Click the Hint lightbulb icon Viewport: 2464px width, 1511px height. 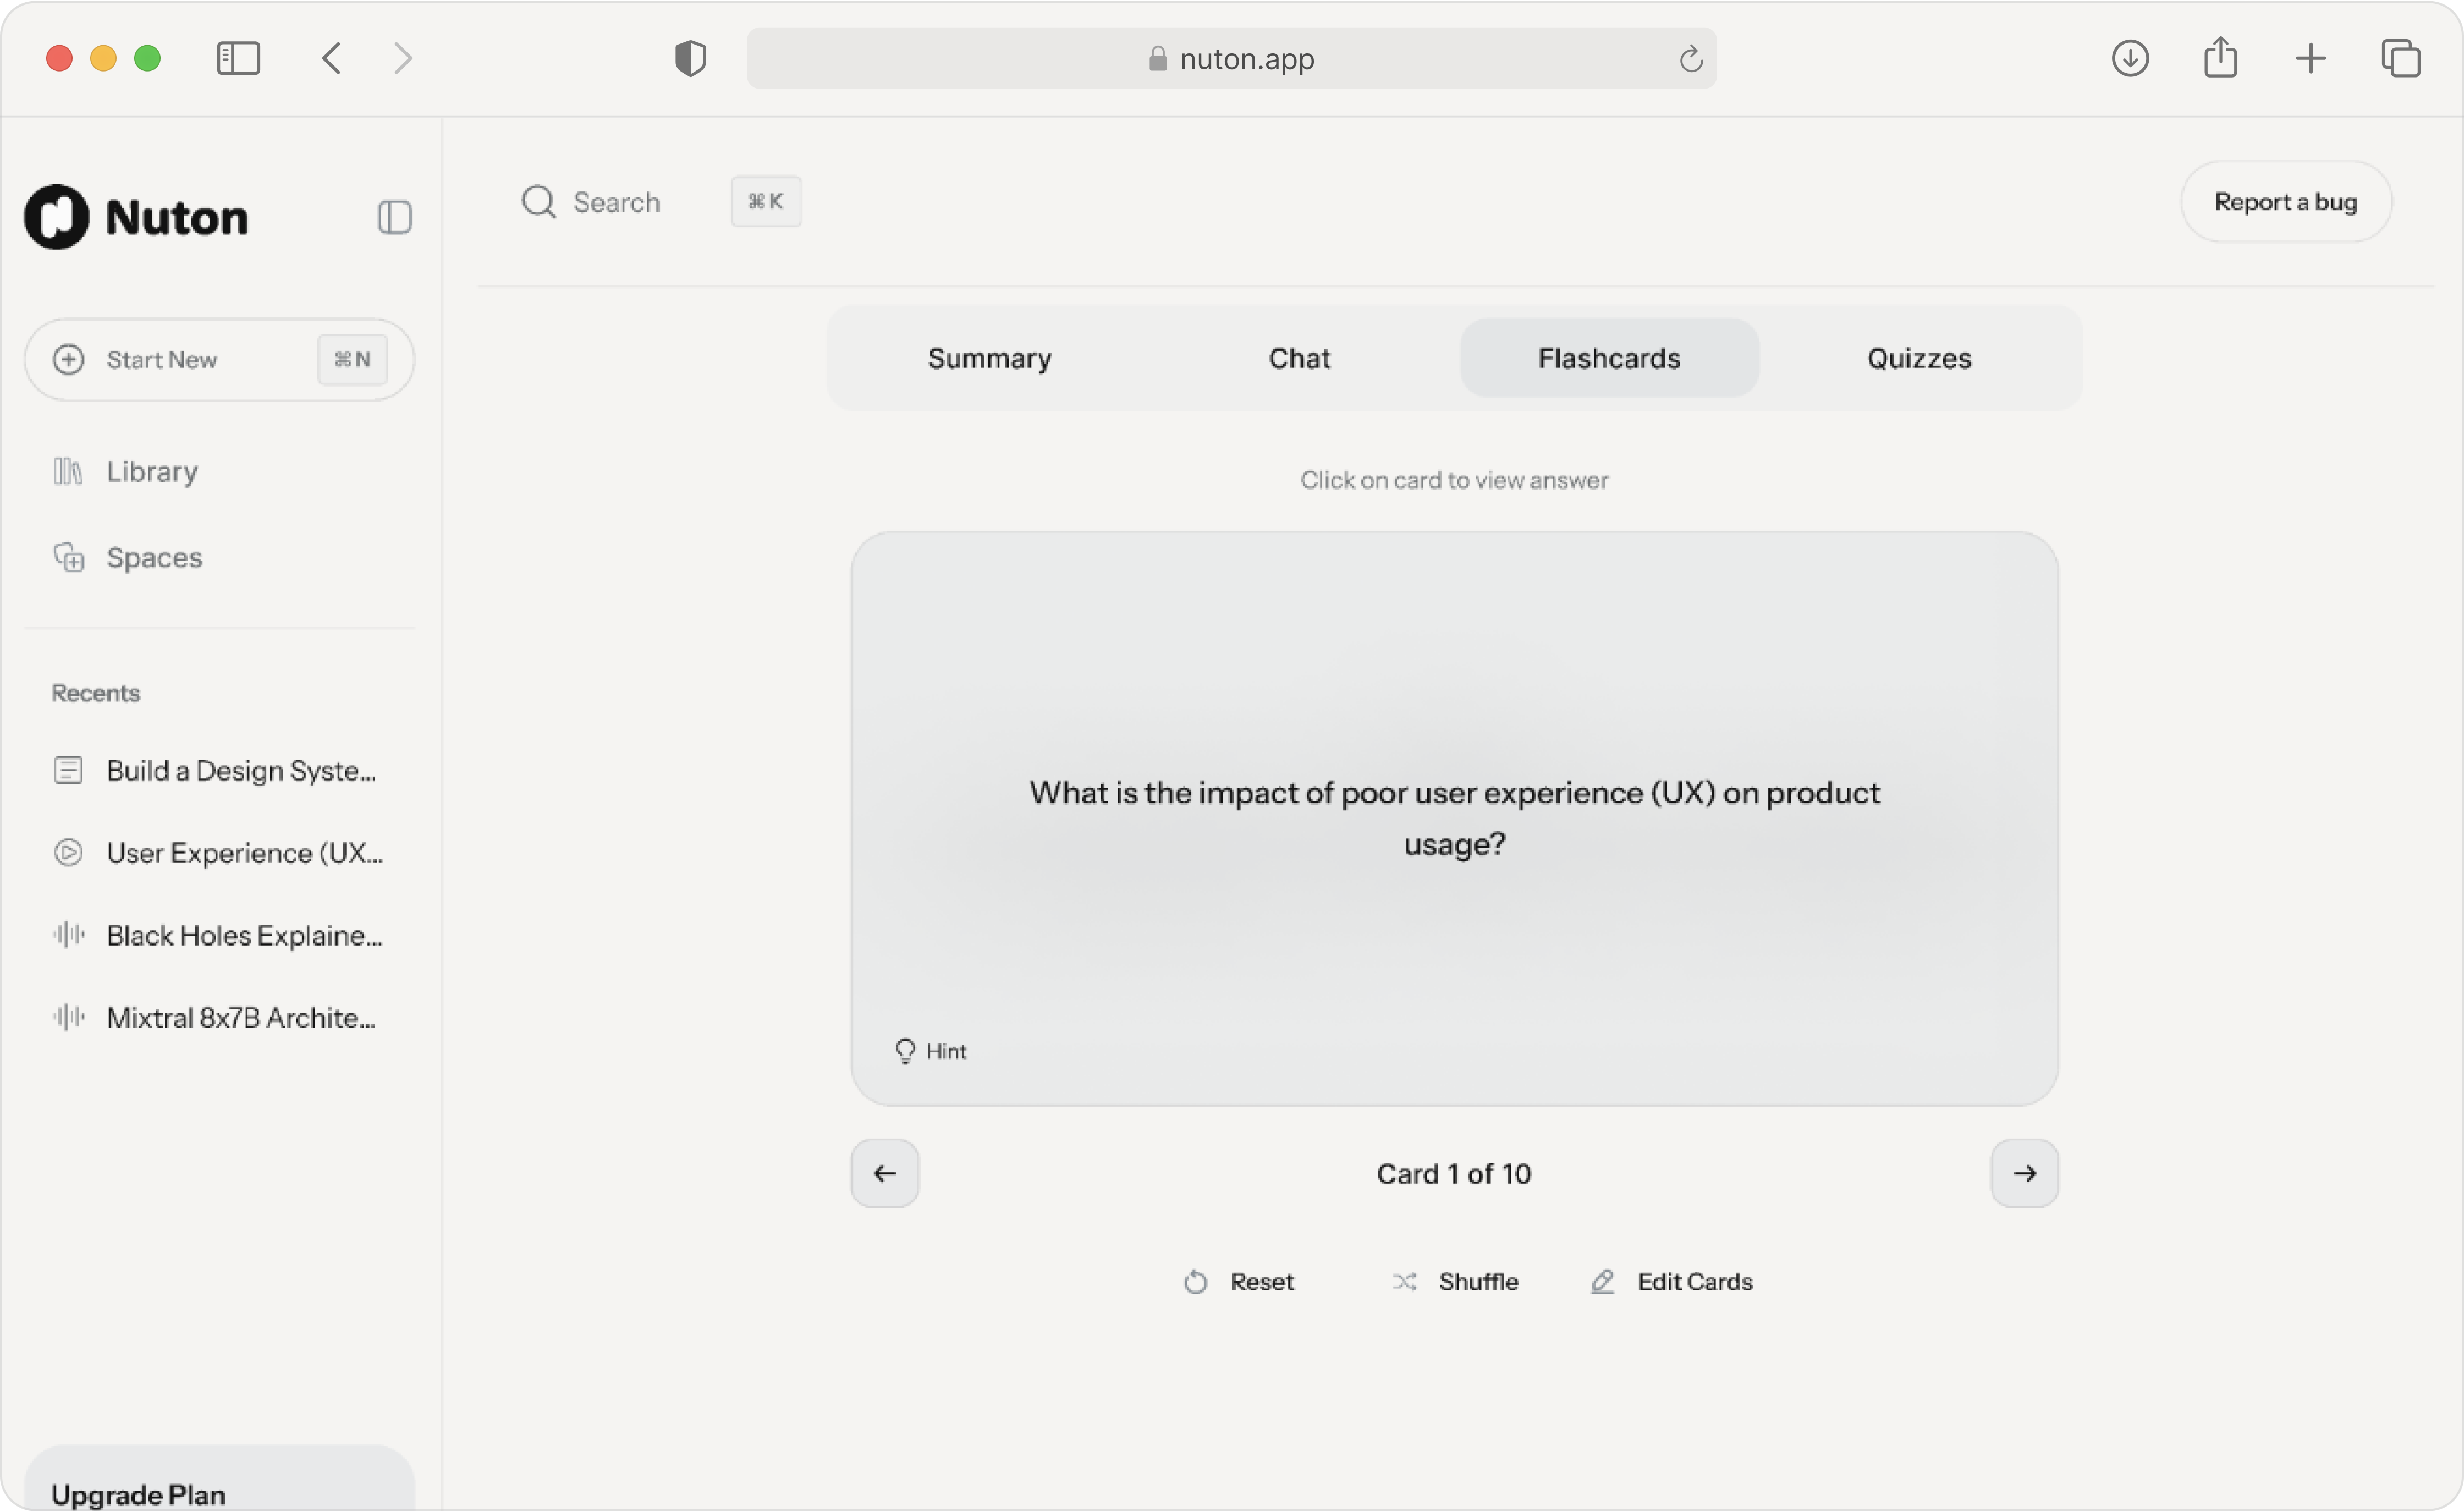pos(905,1051)
